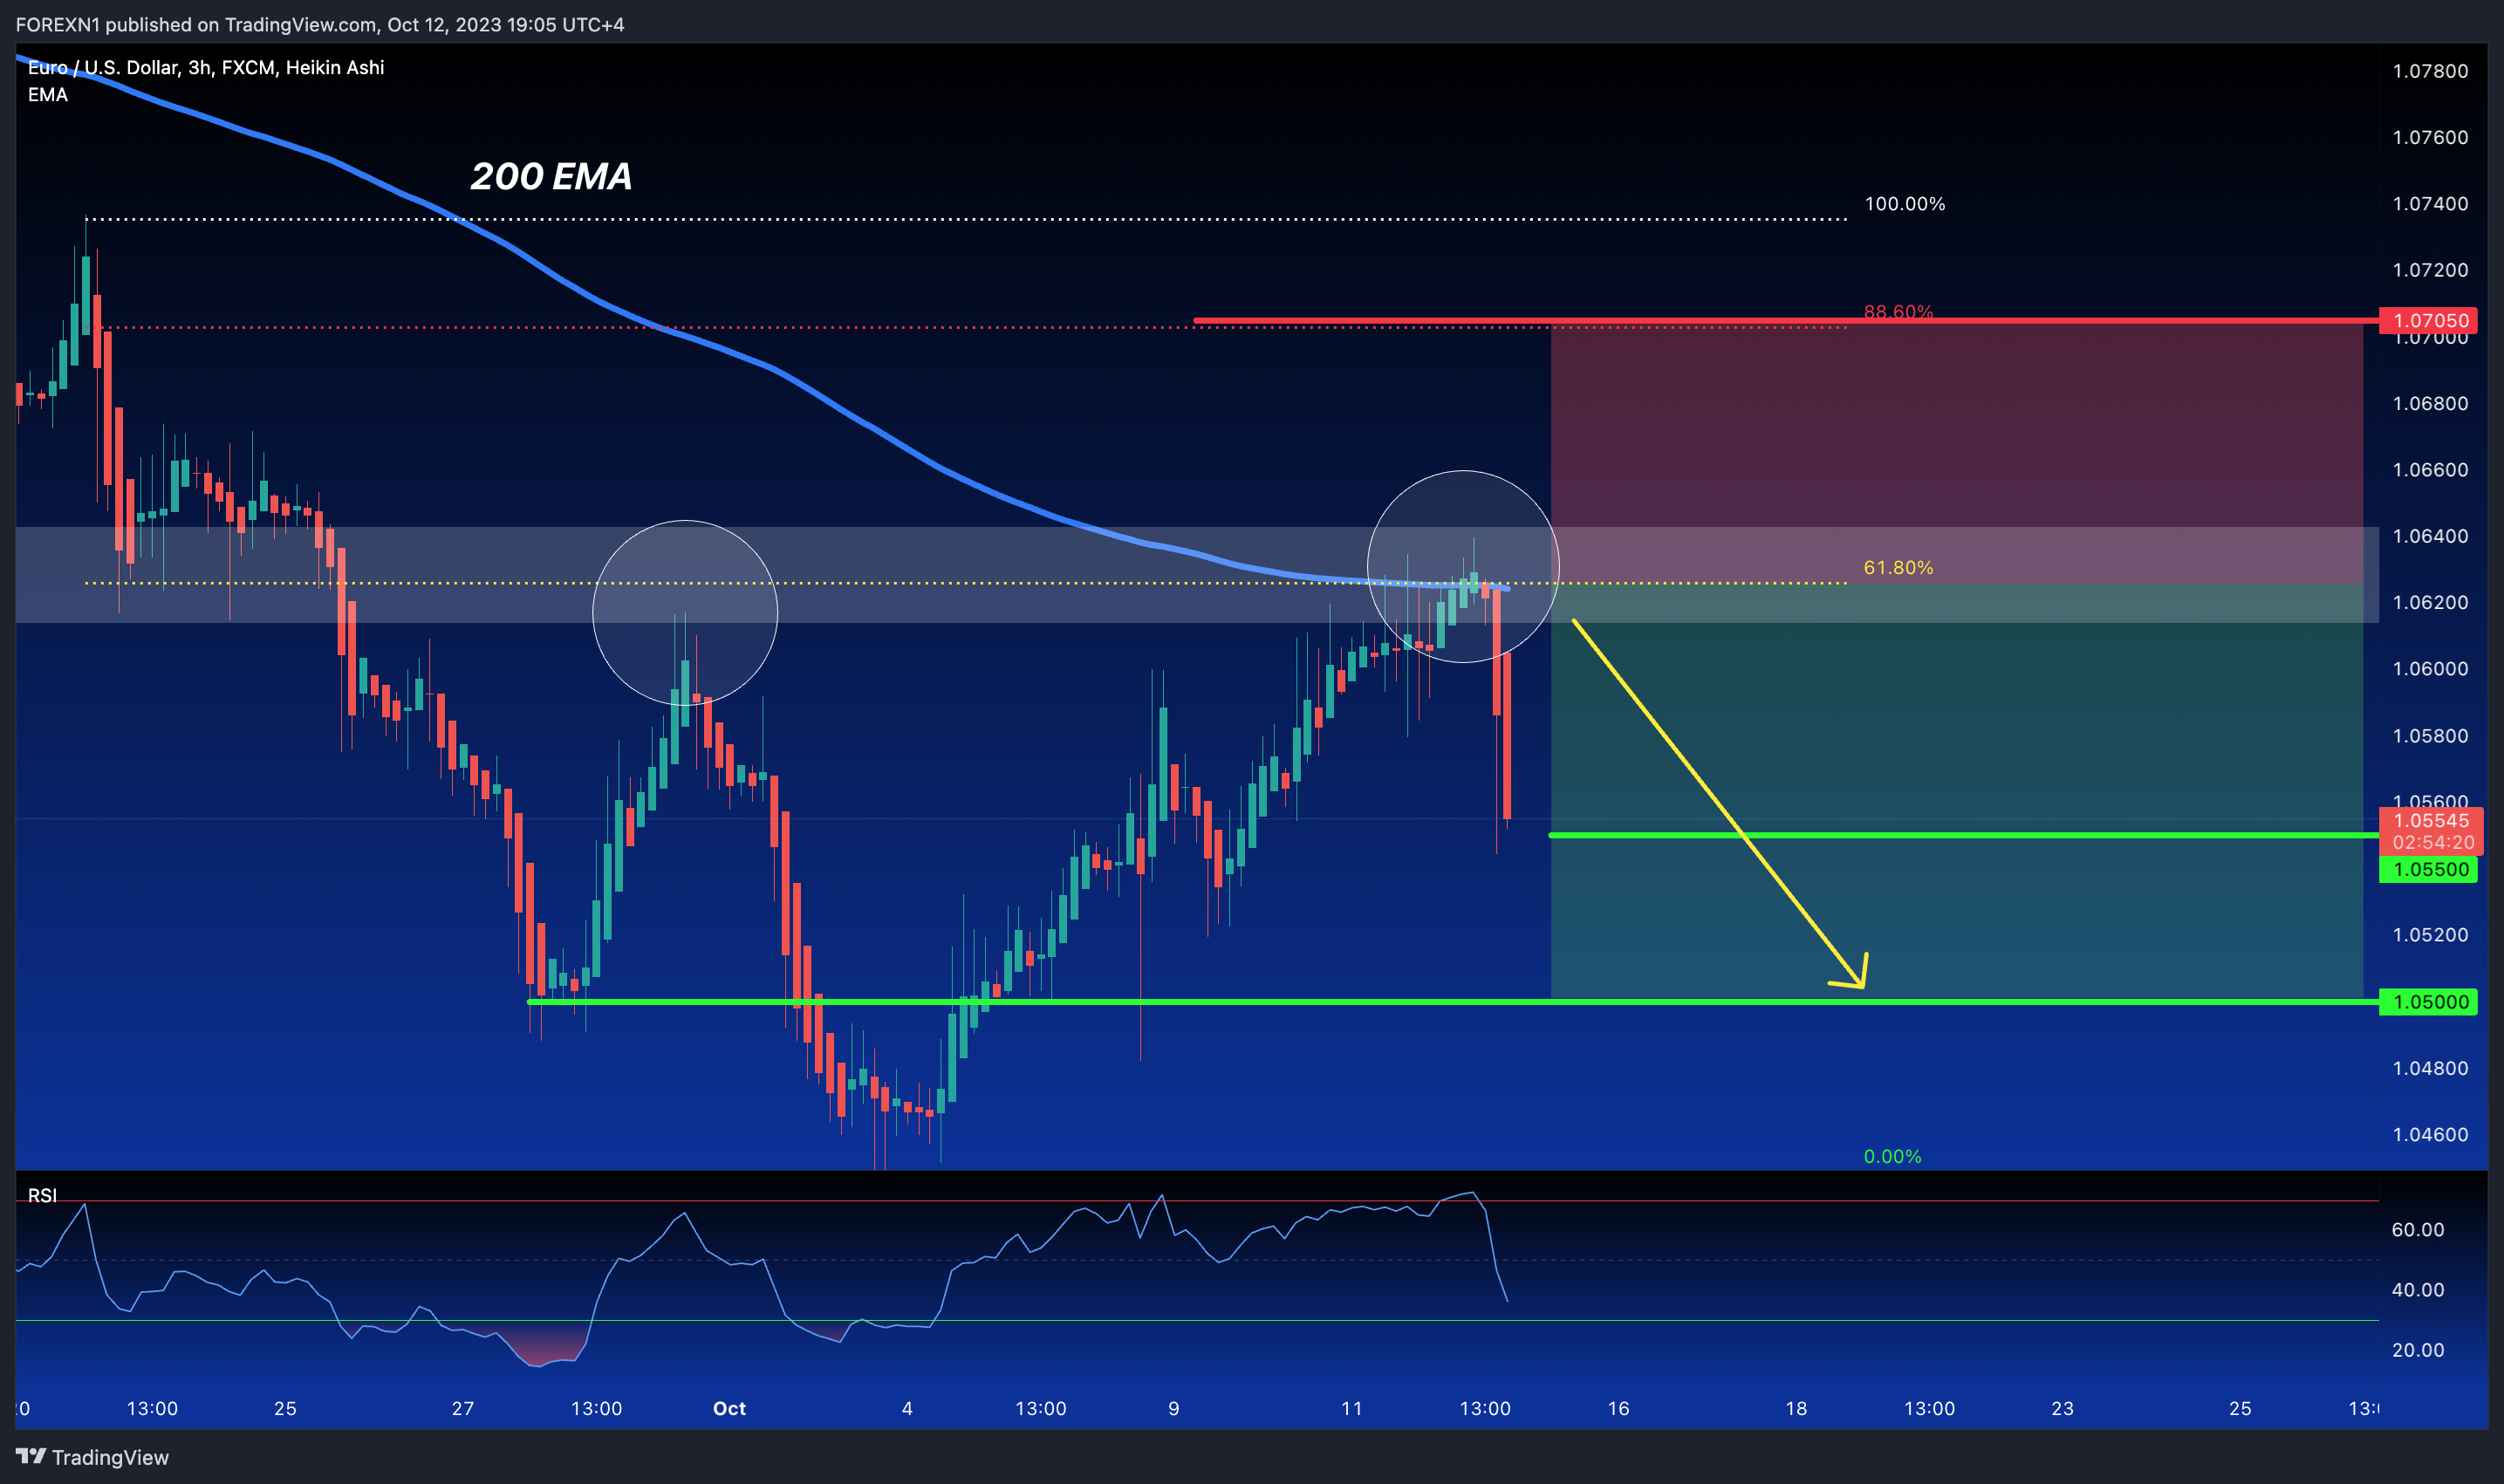Select the EMA indicator label

(x=48, y=95)
